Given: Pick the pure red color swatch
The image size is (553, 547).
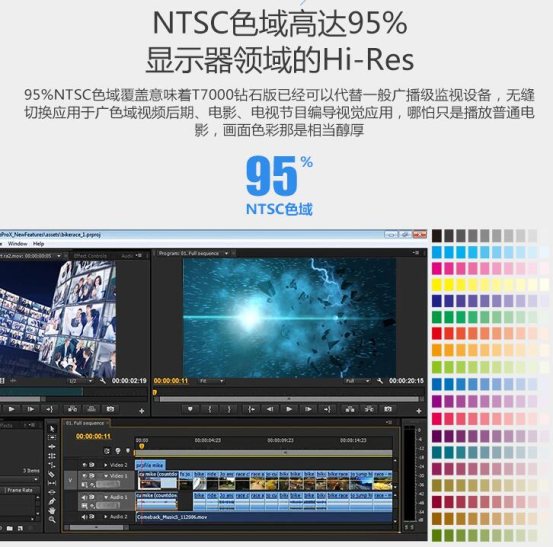Looking at the screenshot, I should point(437,333).
